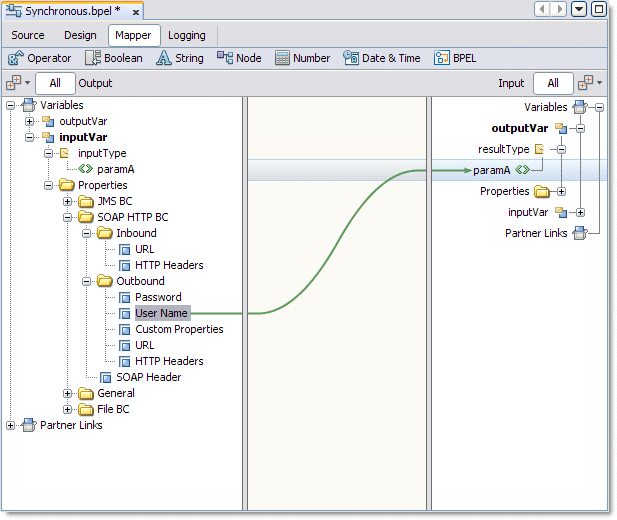Open the Date & Time functions palette
The image size is (617, 520).
click(x=382, y=58)
